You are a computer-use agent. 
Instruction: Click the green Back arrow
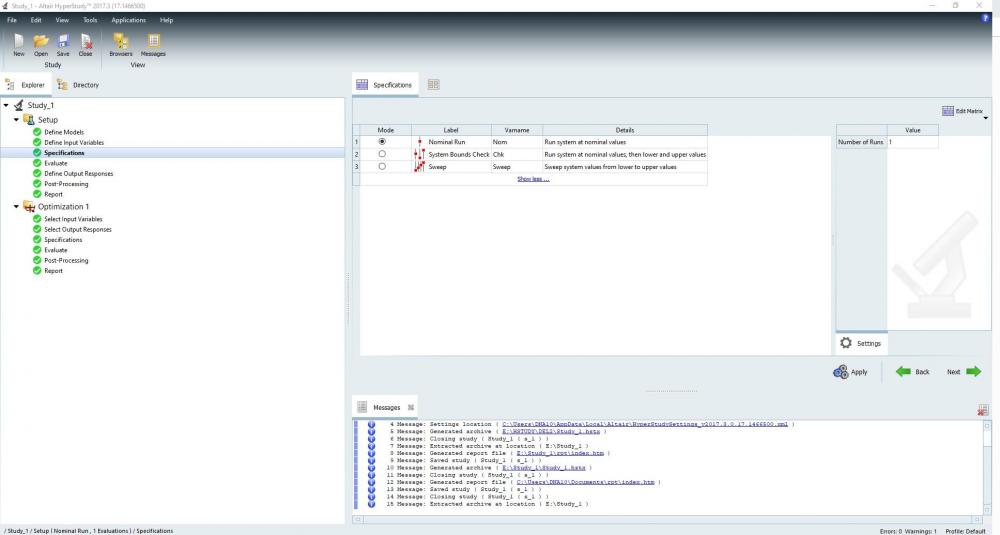(903, 371)
